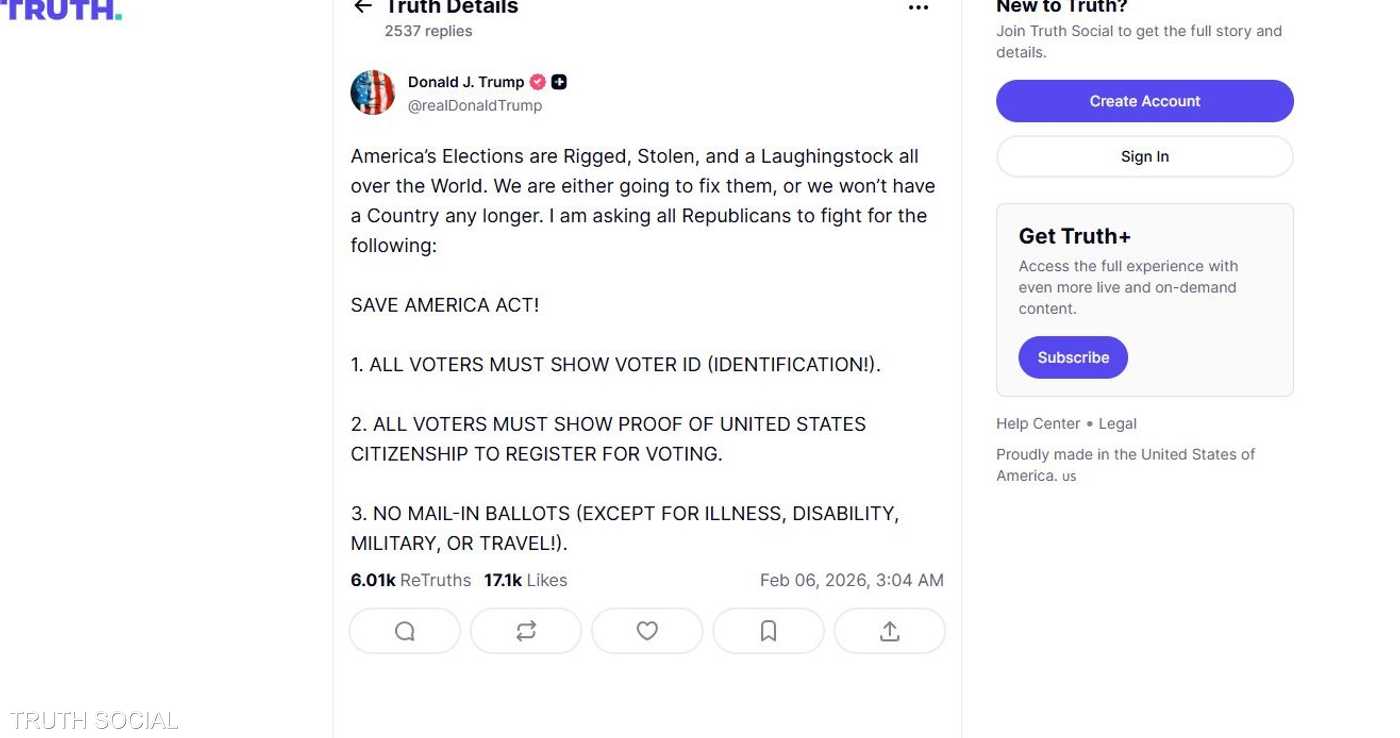The width and height of the screenshot is (1400, 738).
Task: Open the @realDonaldTrump handle link
Action: [x=475, y=106]
